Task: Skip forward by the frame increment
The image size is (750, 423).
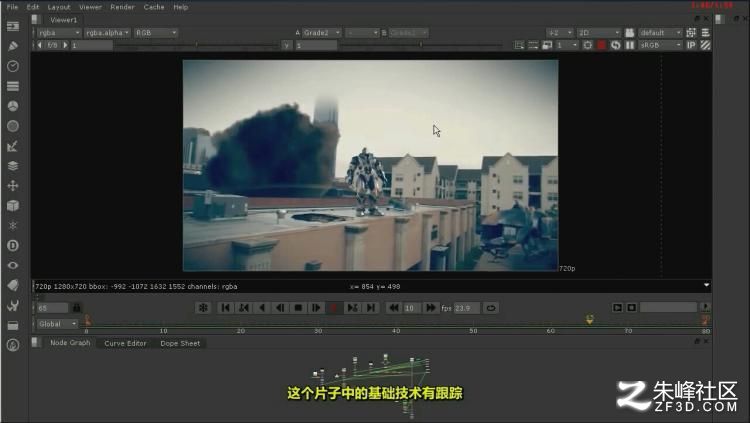Action: pyautogui.click(x=430, y=308)
